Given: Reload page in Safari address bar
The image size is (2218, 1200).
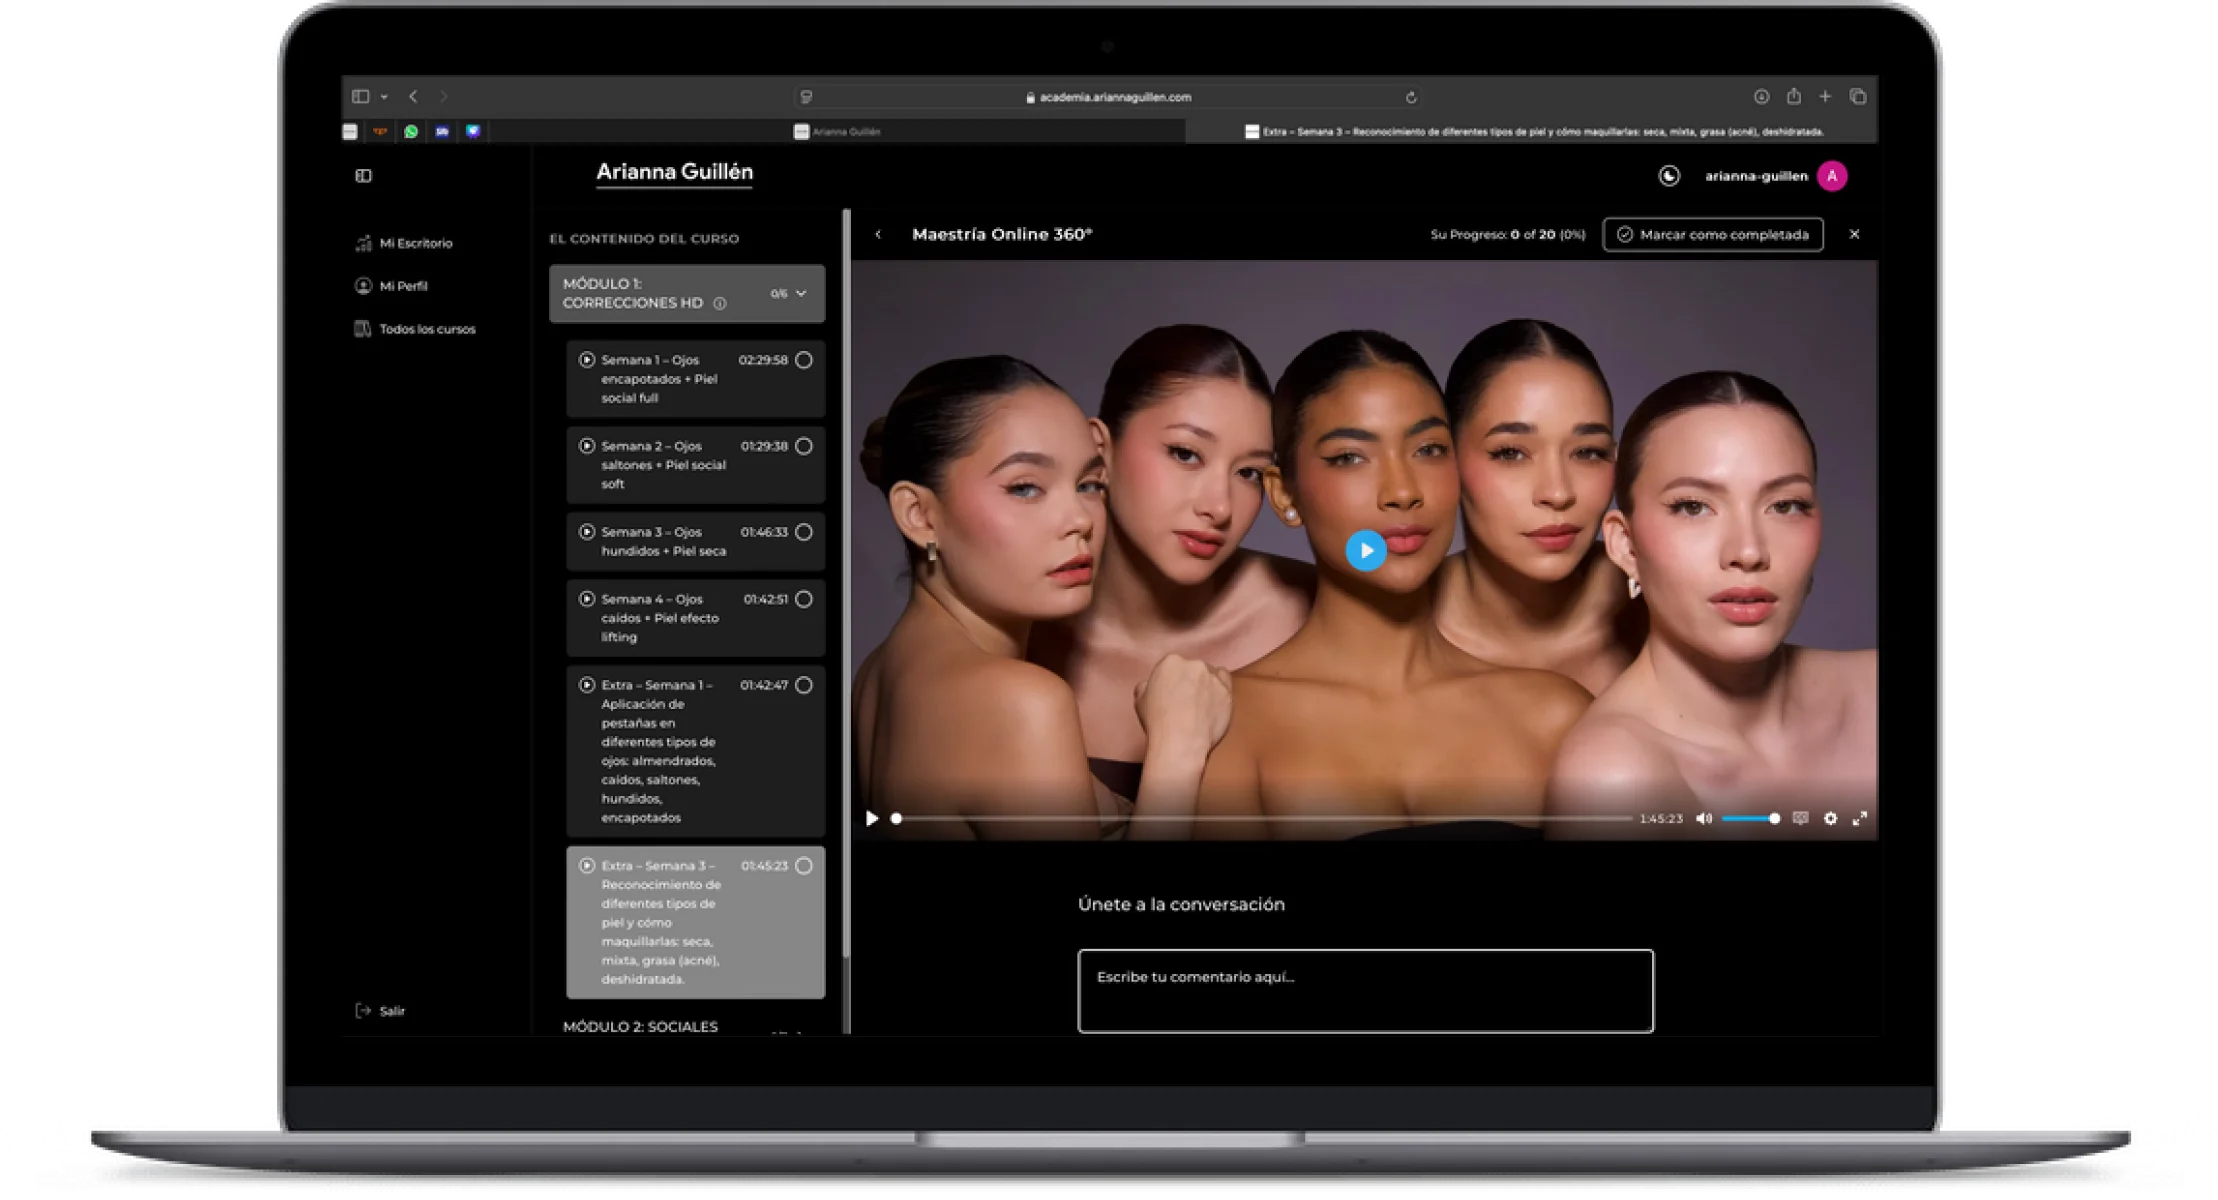Looking at the screenshot, I should click(x=1411, y=97).
